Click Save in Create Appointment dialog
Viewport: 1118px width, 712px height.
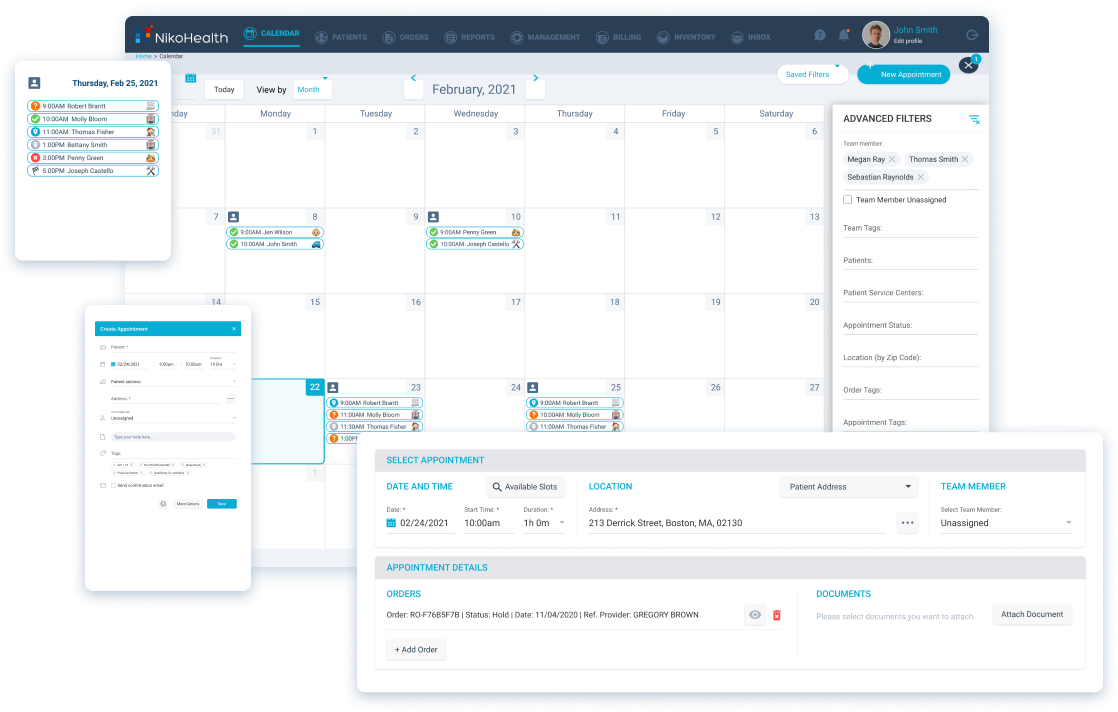pos(222,504)
